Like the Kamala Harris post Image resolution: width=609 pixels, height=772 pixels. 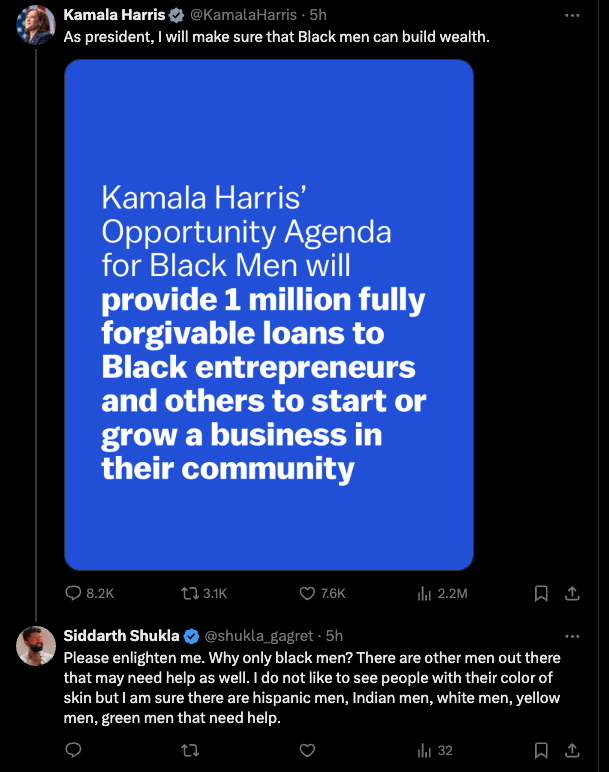click(308, 593)
